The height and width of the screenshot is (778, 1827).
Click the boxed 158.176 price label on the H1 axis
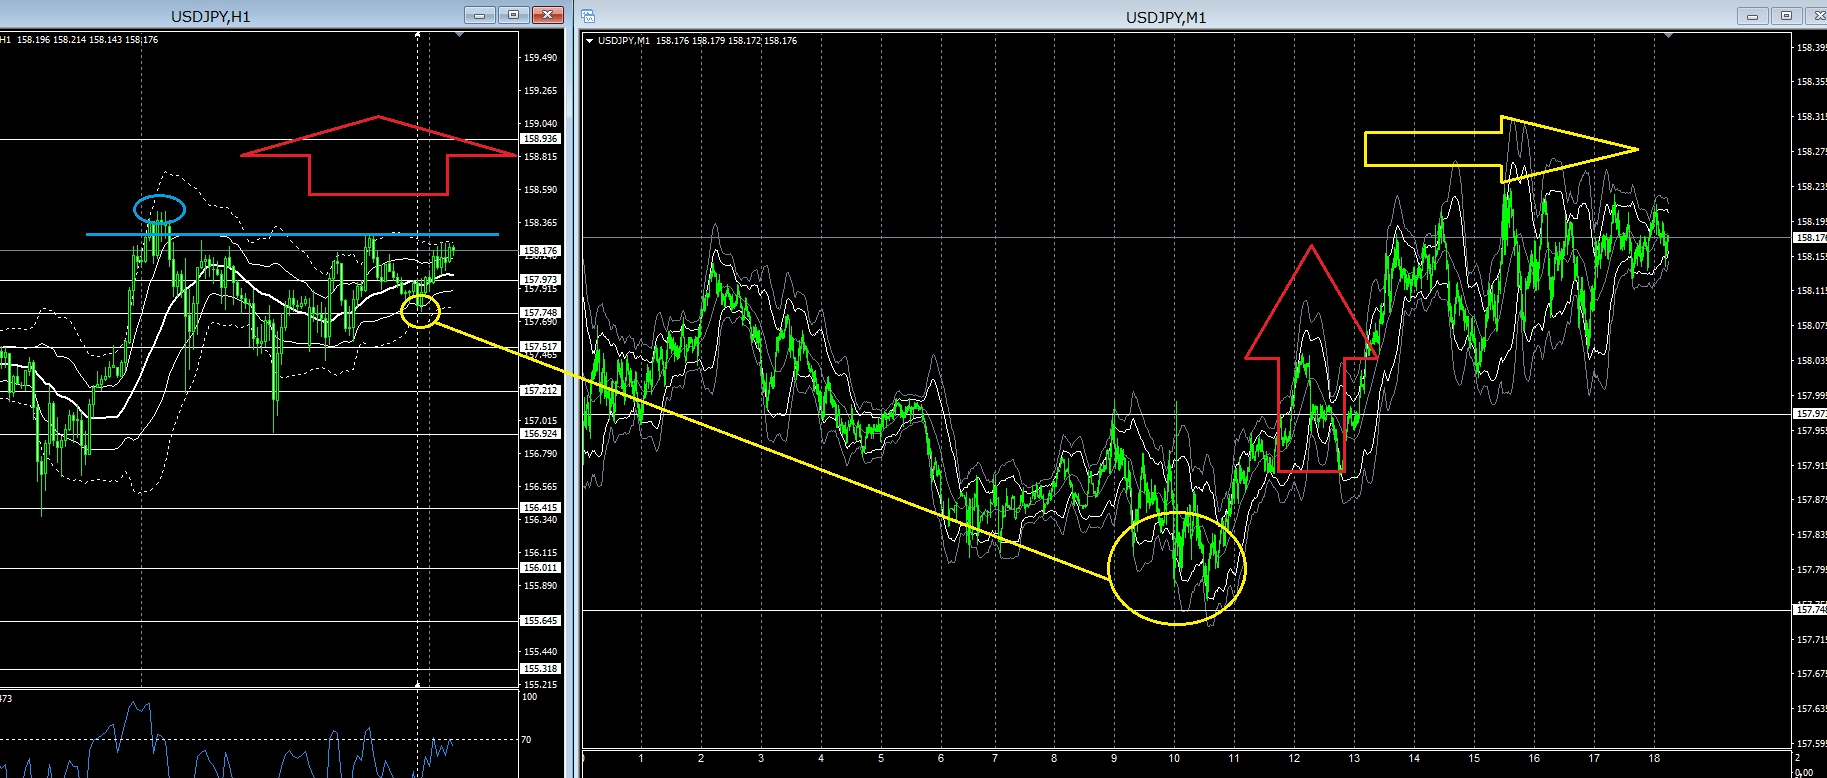click(540, 251)
